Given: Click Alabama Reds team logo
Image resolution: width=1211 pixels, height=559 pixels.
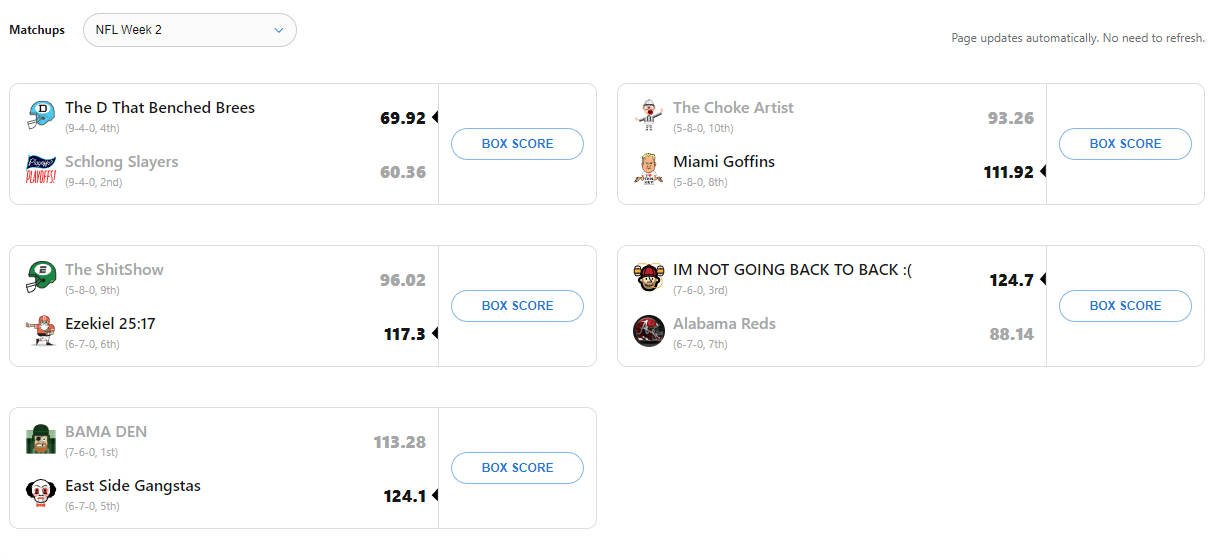Looking at the screenshot, I should point(649,332).
